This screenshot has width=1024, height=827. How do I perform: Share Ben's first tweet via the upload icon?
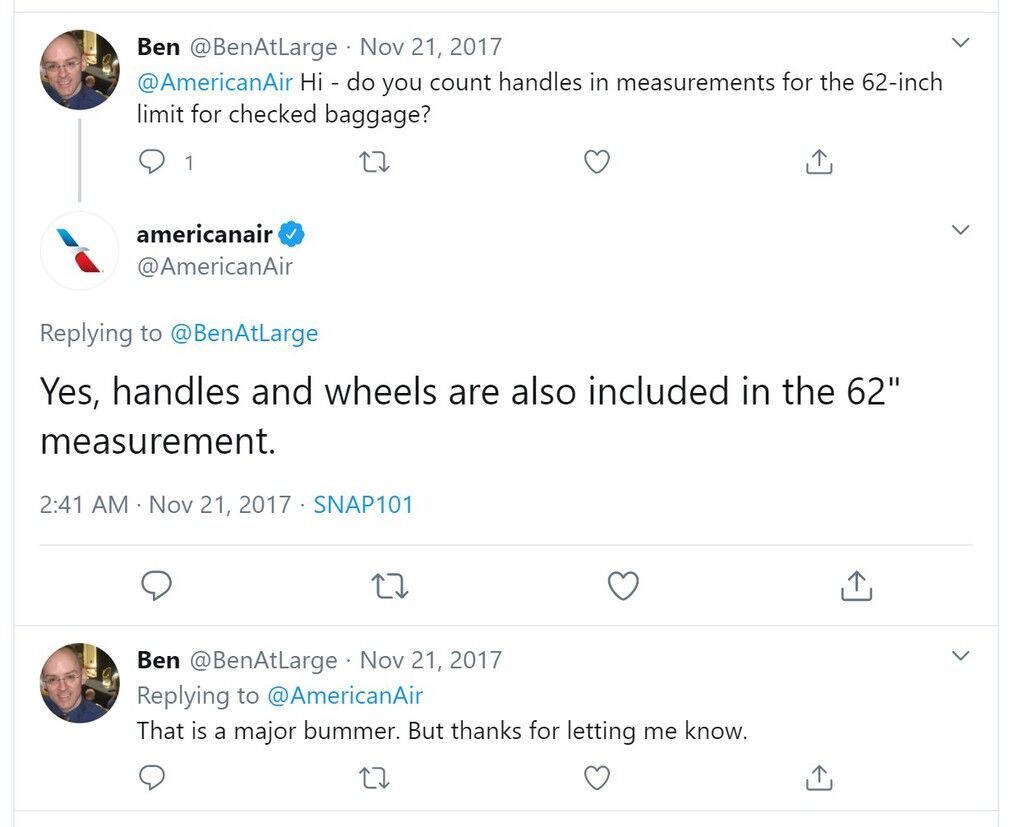(x=819, y=161)
